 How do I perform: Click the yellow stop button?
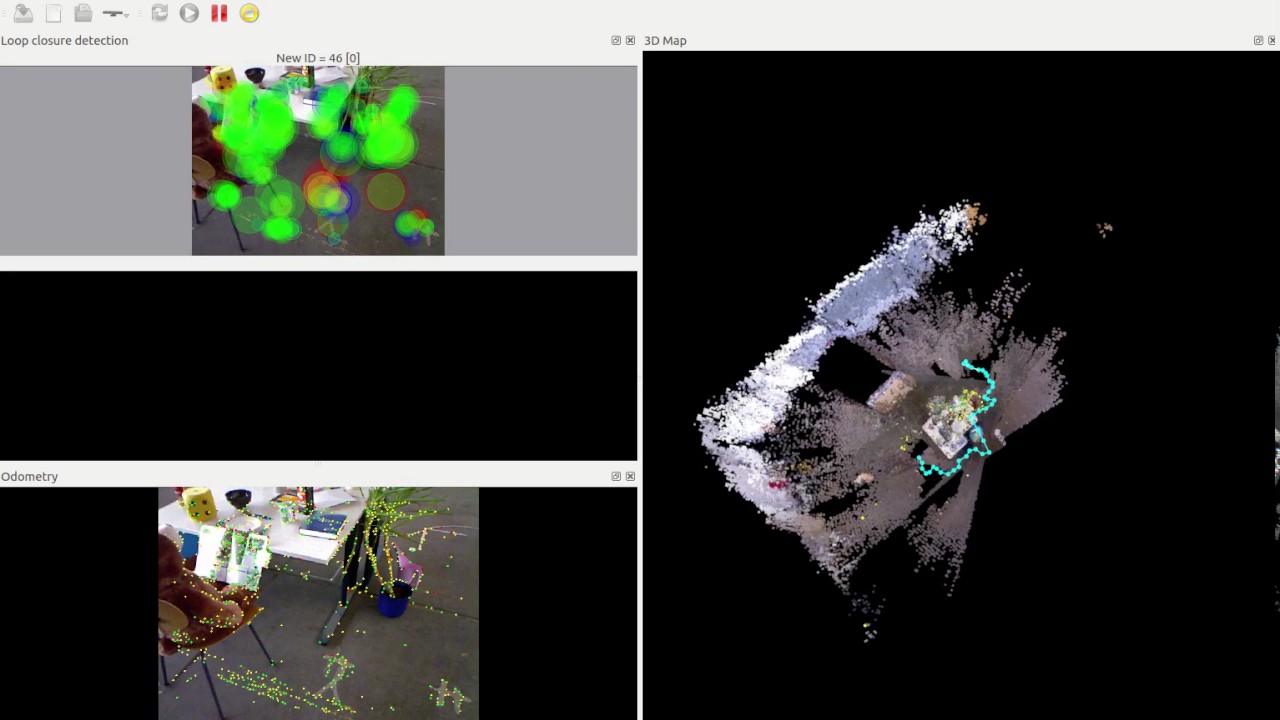click(249, 13)
